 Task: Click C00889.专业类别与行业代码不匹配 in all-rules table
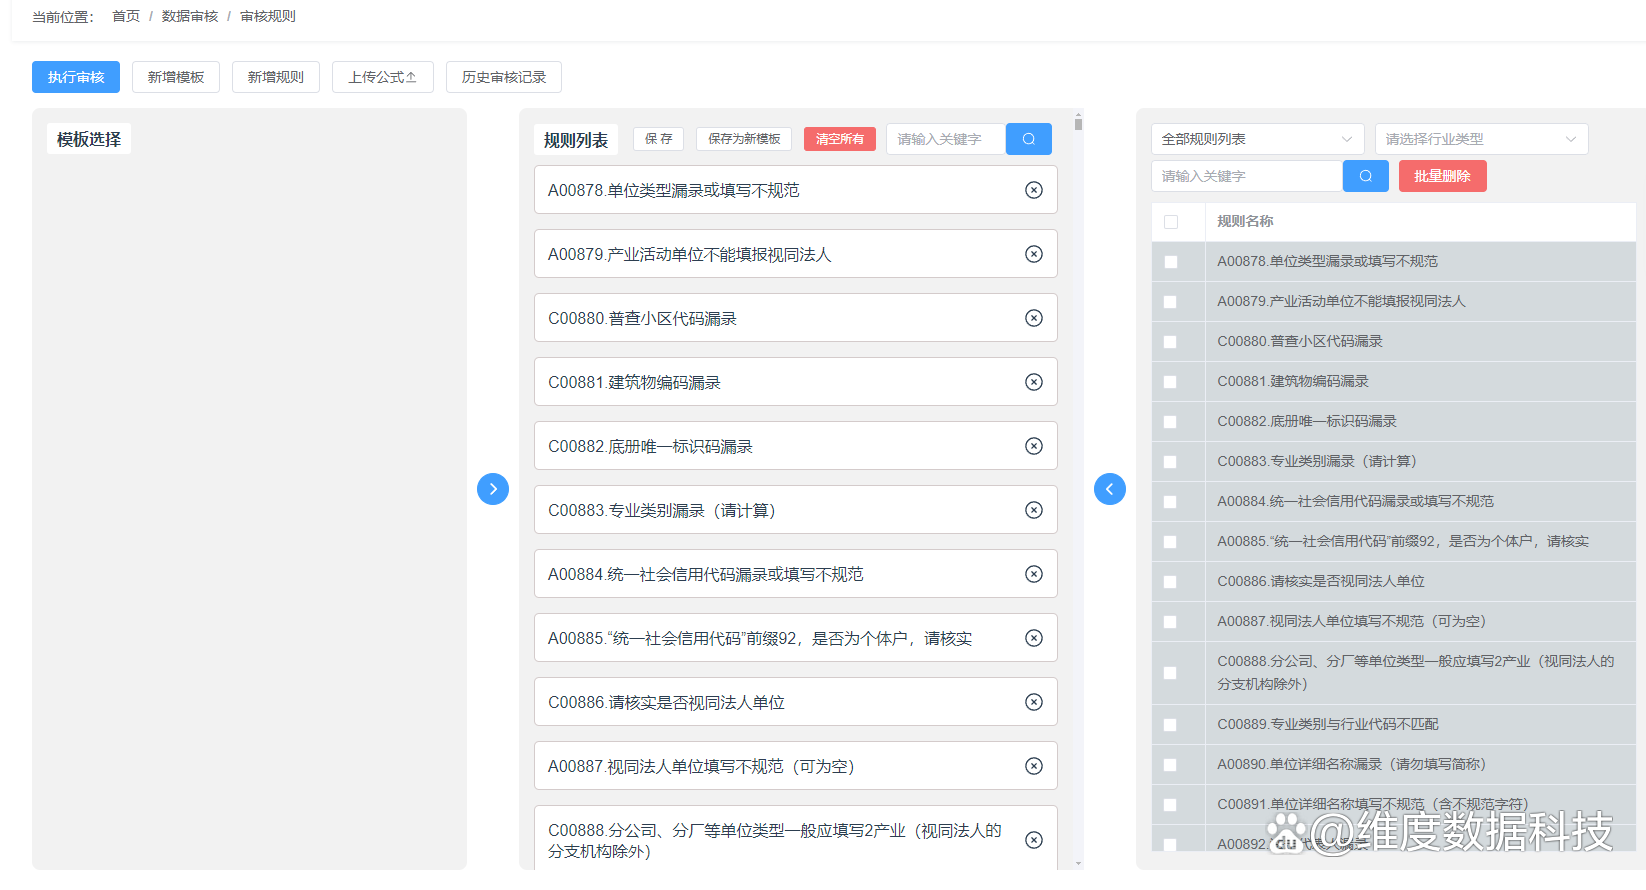coord(1327,725)
